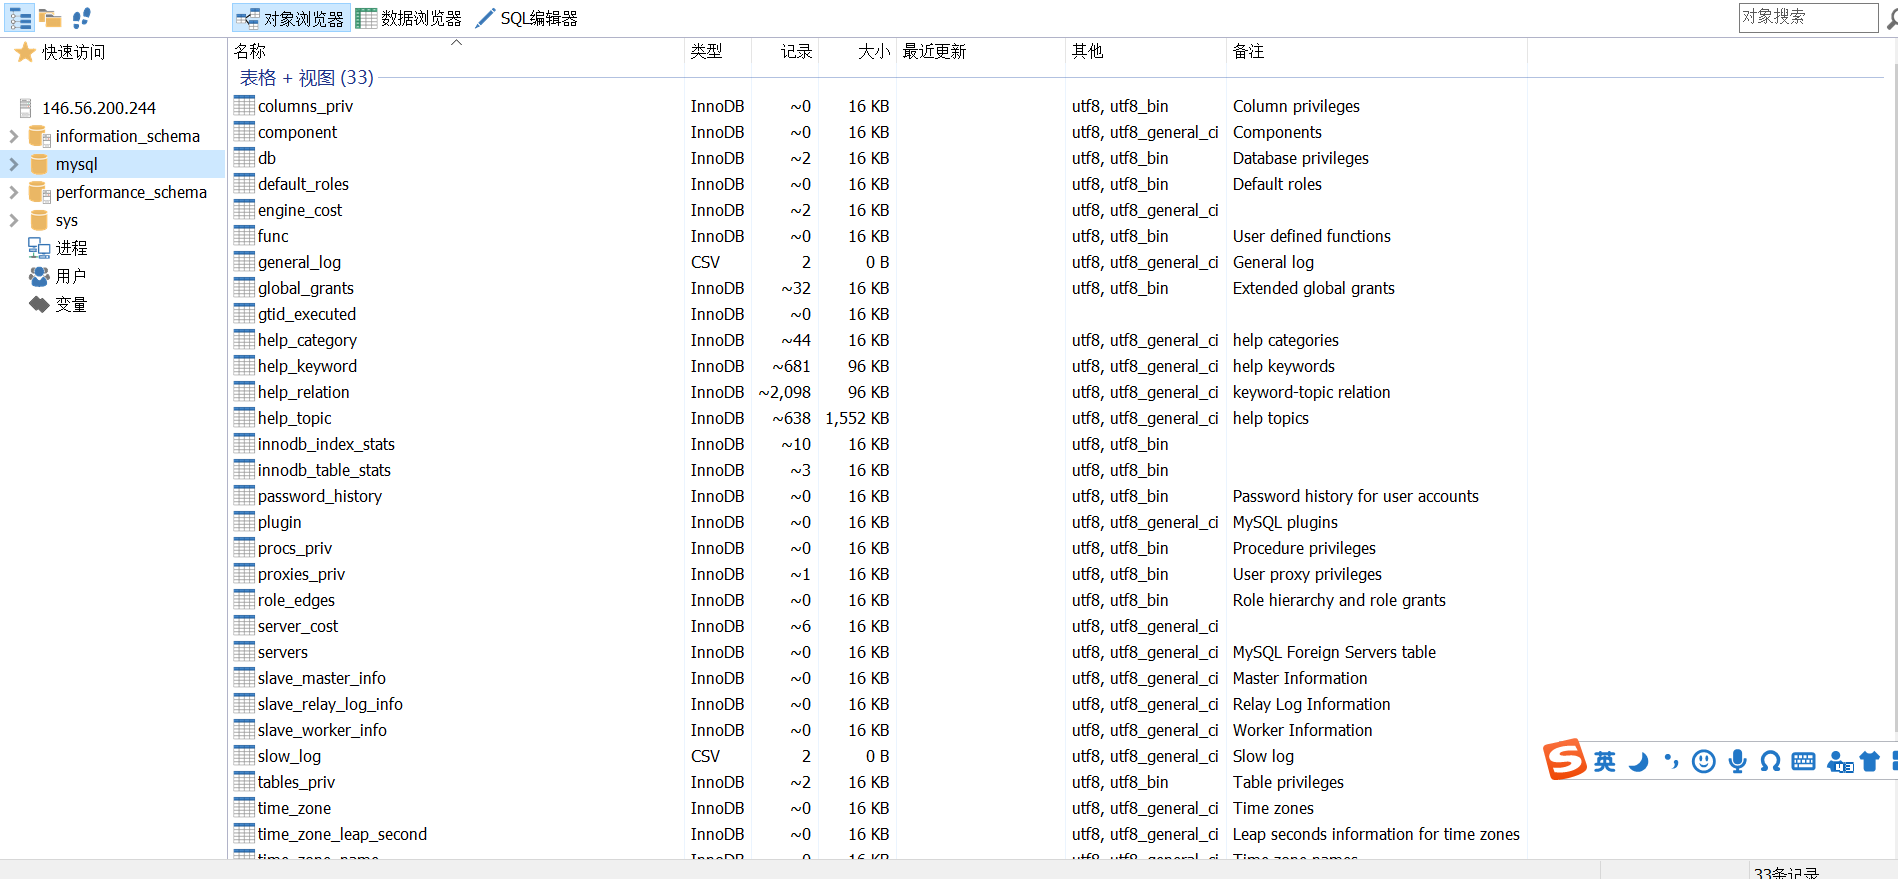Select the tree view icon in top toolbar
The height and width of the screenshot is (879, 1898).
20,18
